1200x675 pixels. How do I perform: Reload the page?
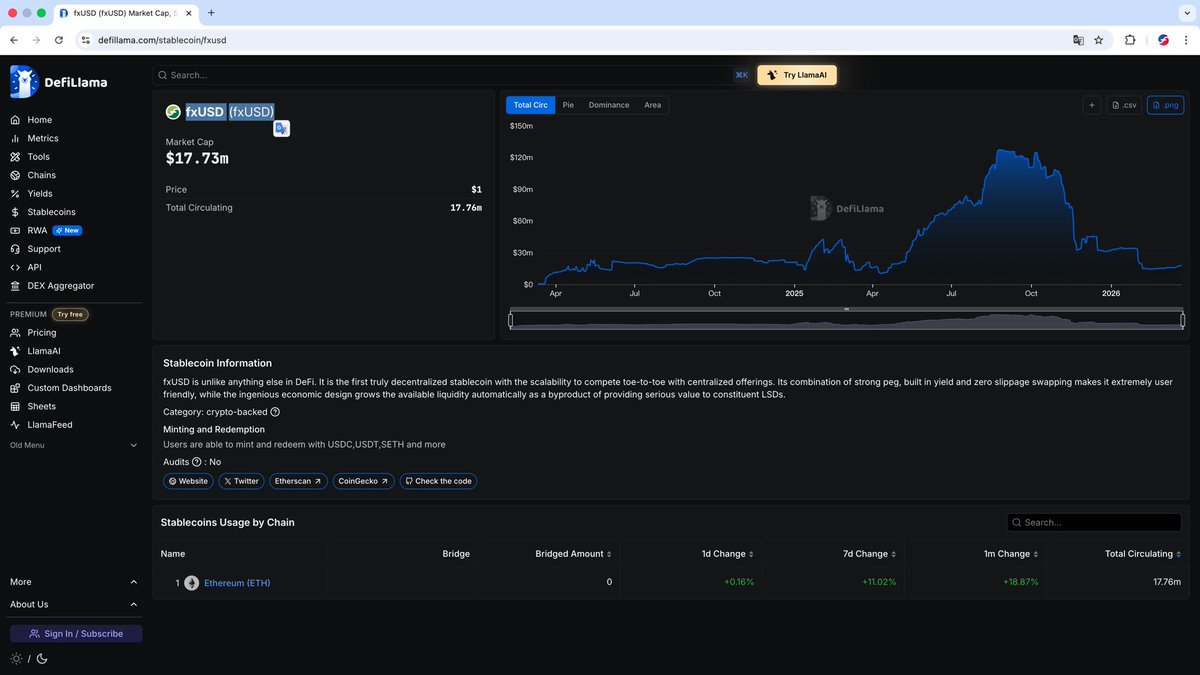tap(59, 40)
